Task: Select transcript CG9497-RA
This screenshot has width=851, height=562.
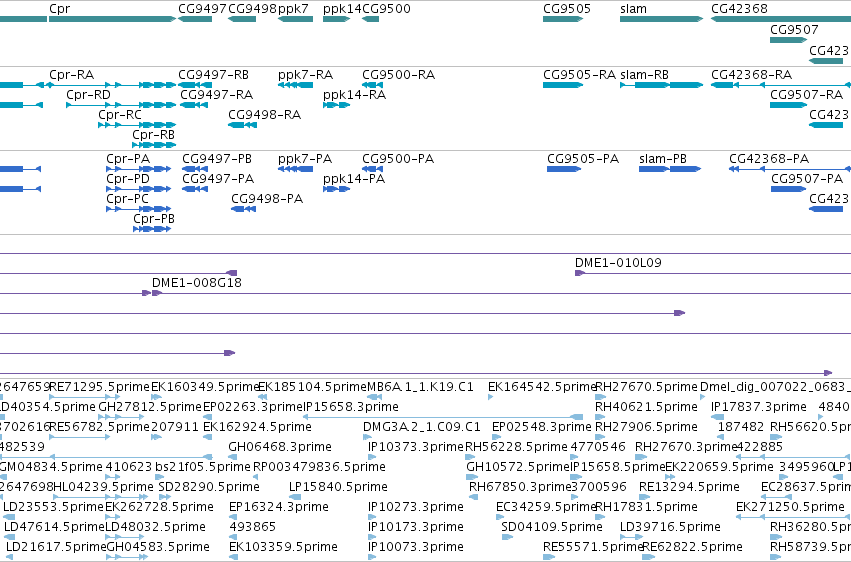Action: [x=194, y=105]
